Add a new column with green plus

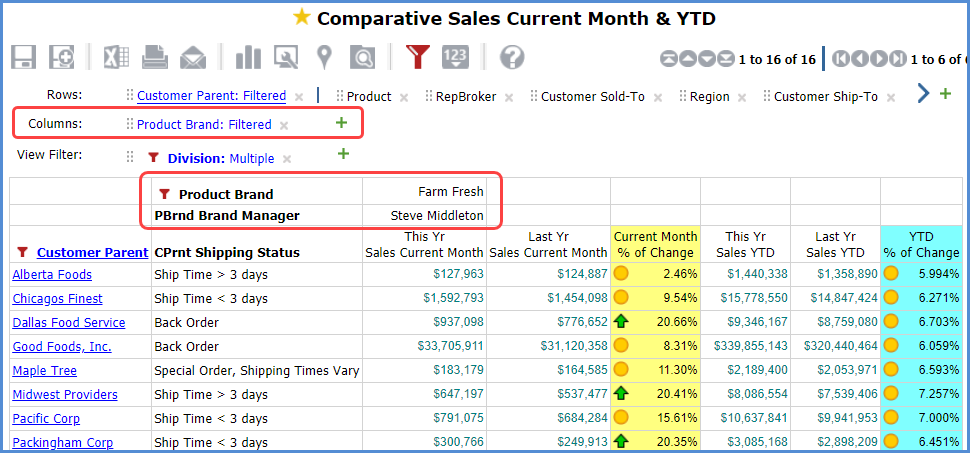point(341,124)
